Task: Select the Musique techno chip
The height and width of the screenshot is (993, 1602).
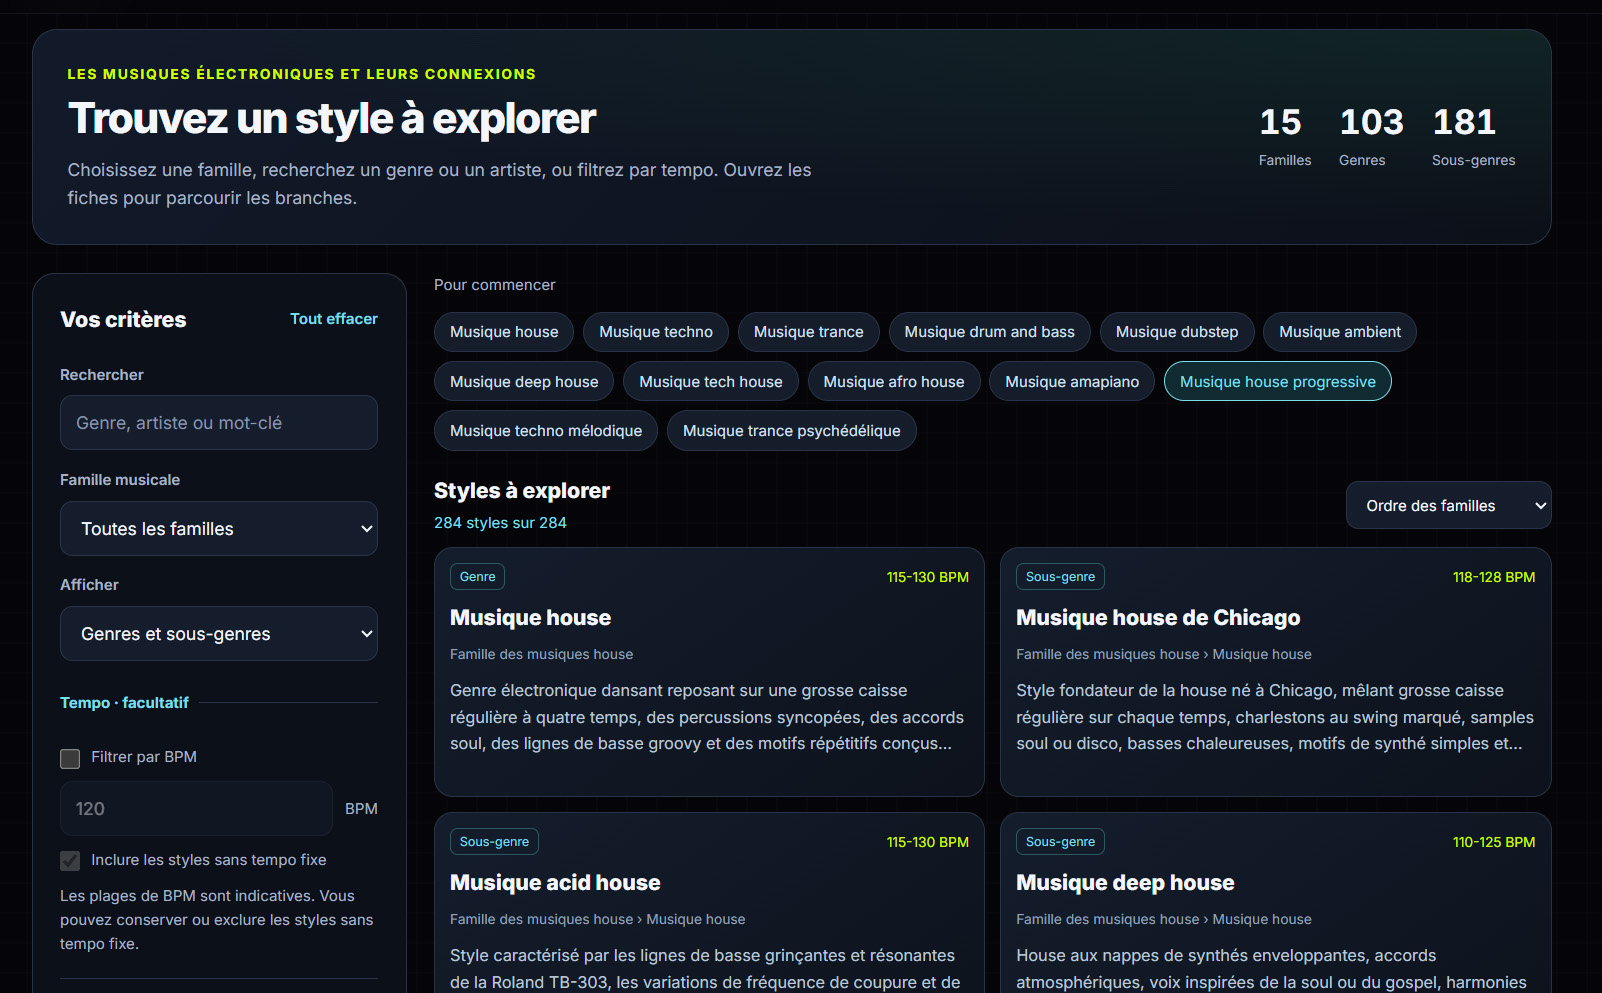Action: (x=656, y=332)
